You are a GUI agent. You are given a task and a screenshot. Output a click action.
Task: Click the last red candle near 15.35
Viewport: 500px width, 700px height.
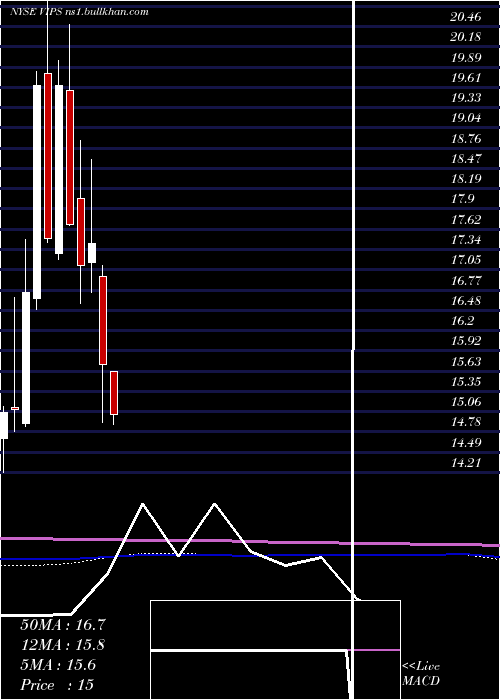[114, 393]
